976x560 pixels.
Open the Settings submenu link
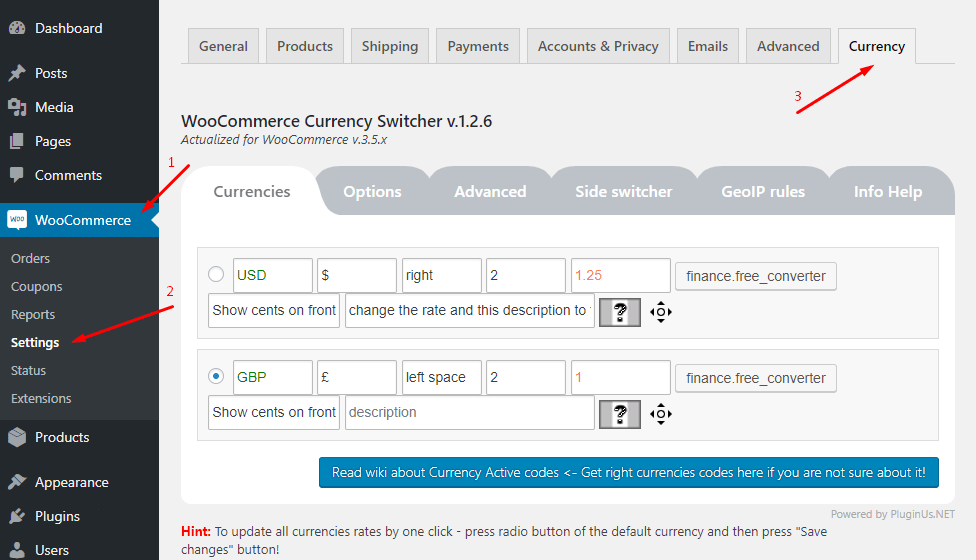click(35, 342)
